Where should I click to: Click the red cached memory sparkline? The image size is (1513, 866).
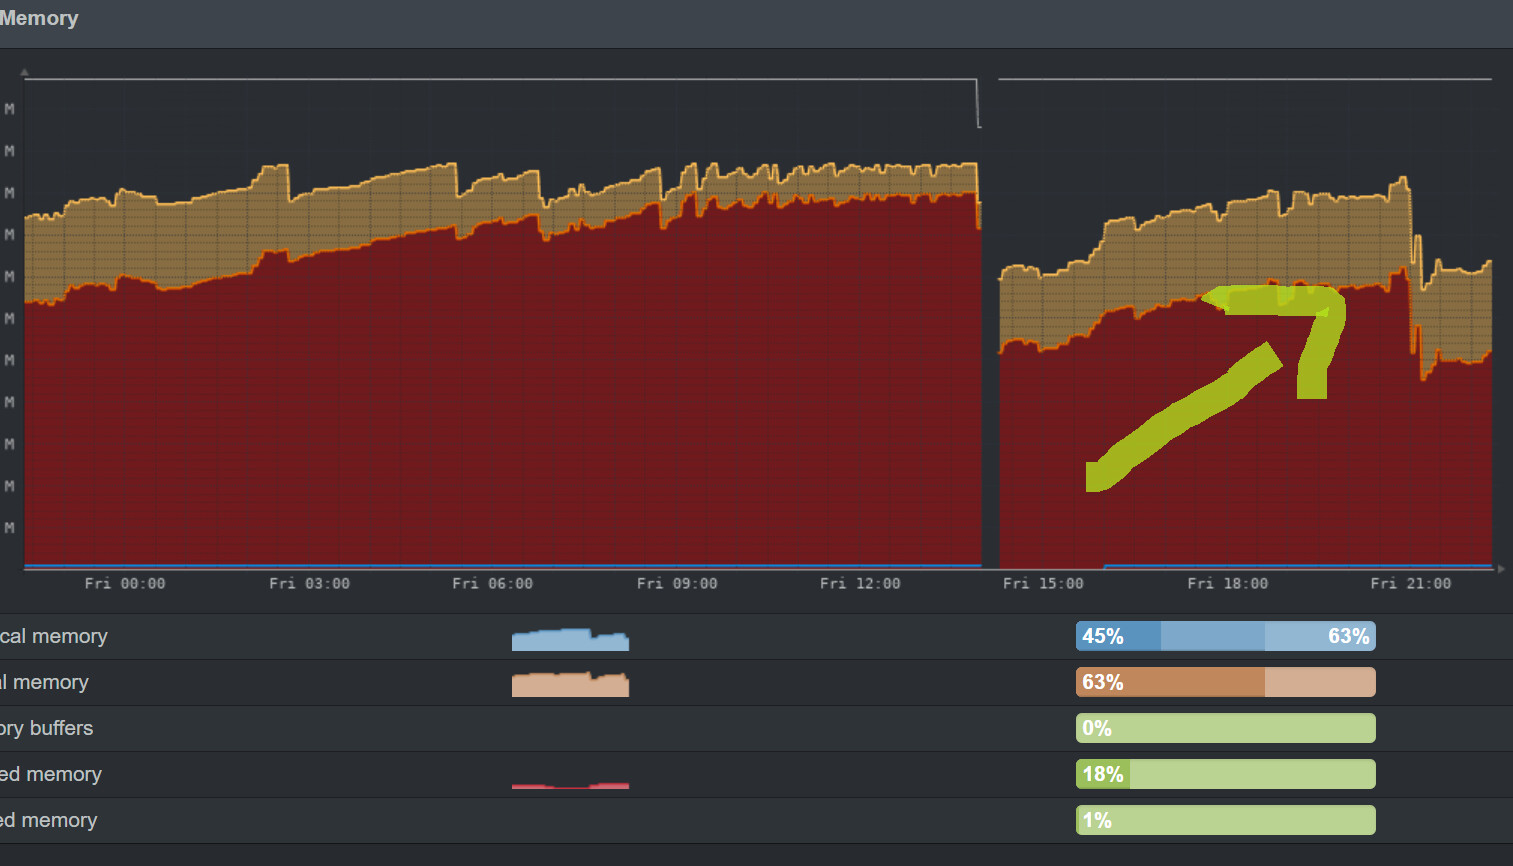point(570,788)
